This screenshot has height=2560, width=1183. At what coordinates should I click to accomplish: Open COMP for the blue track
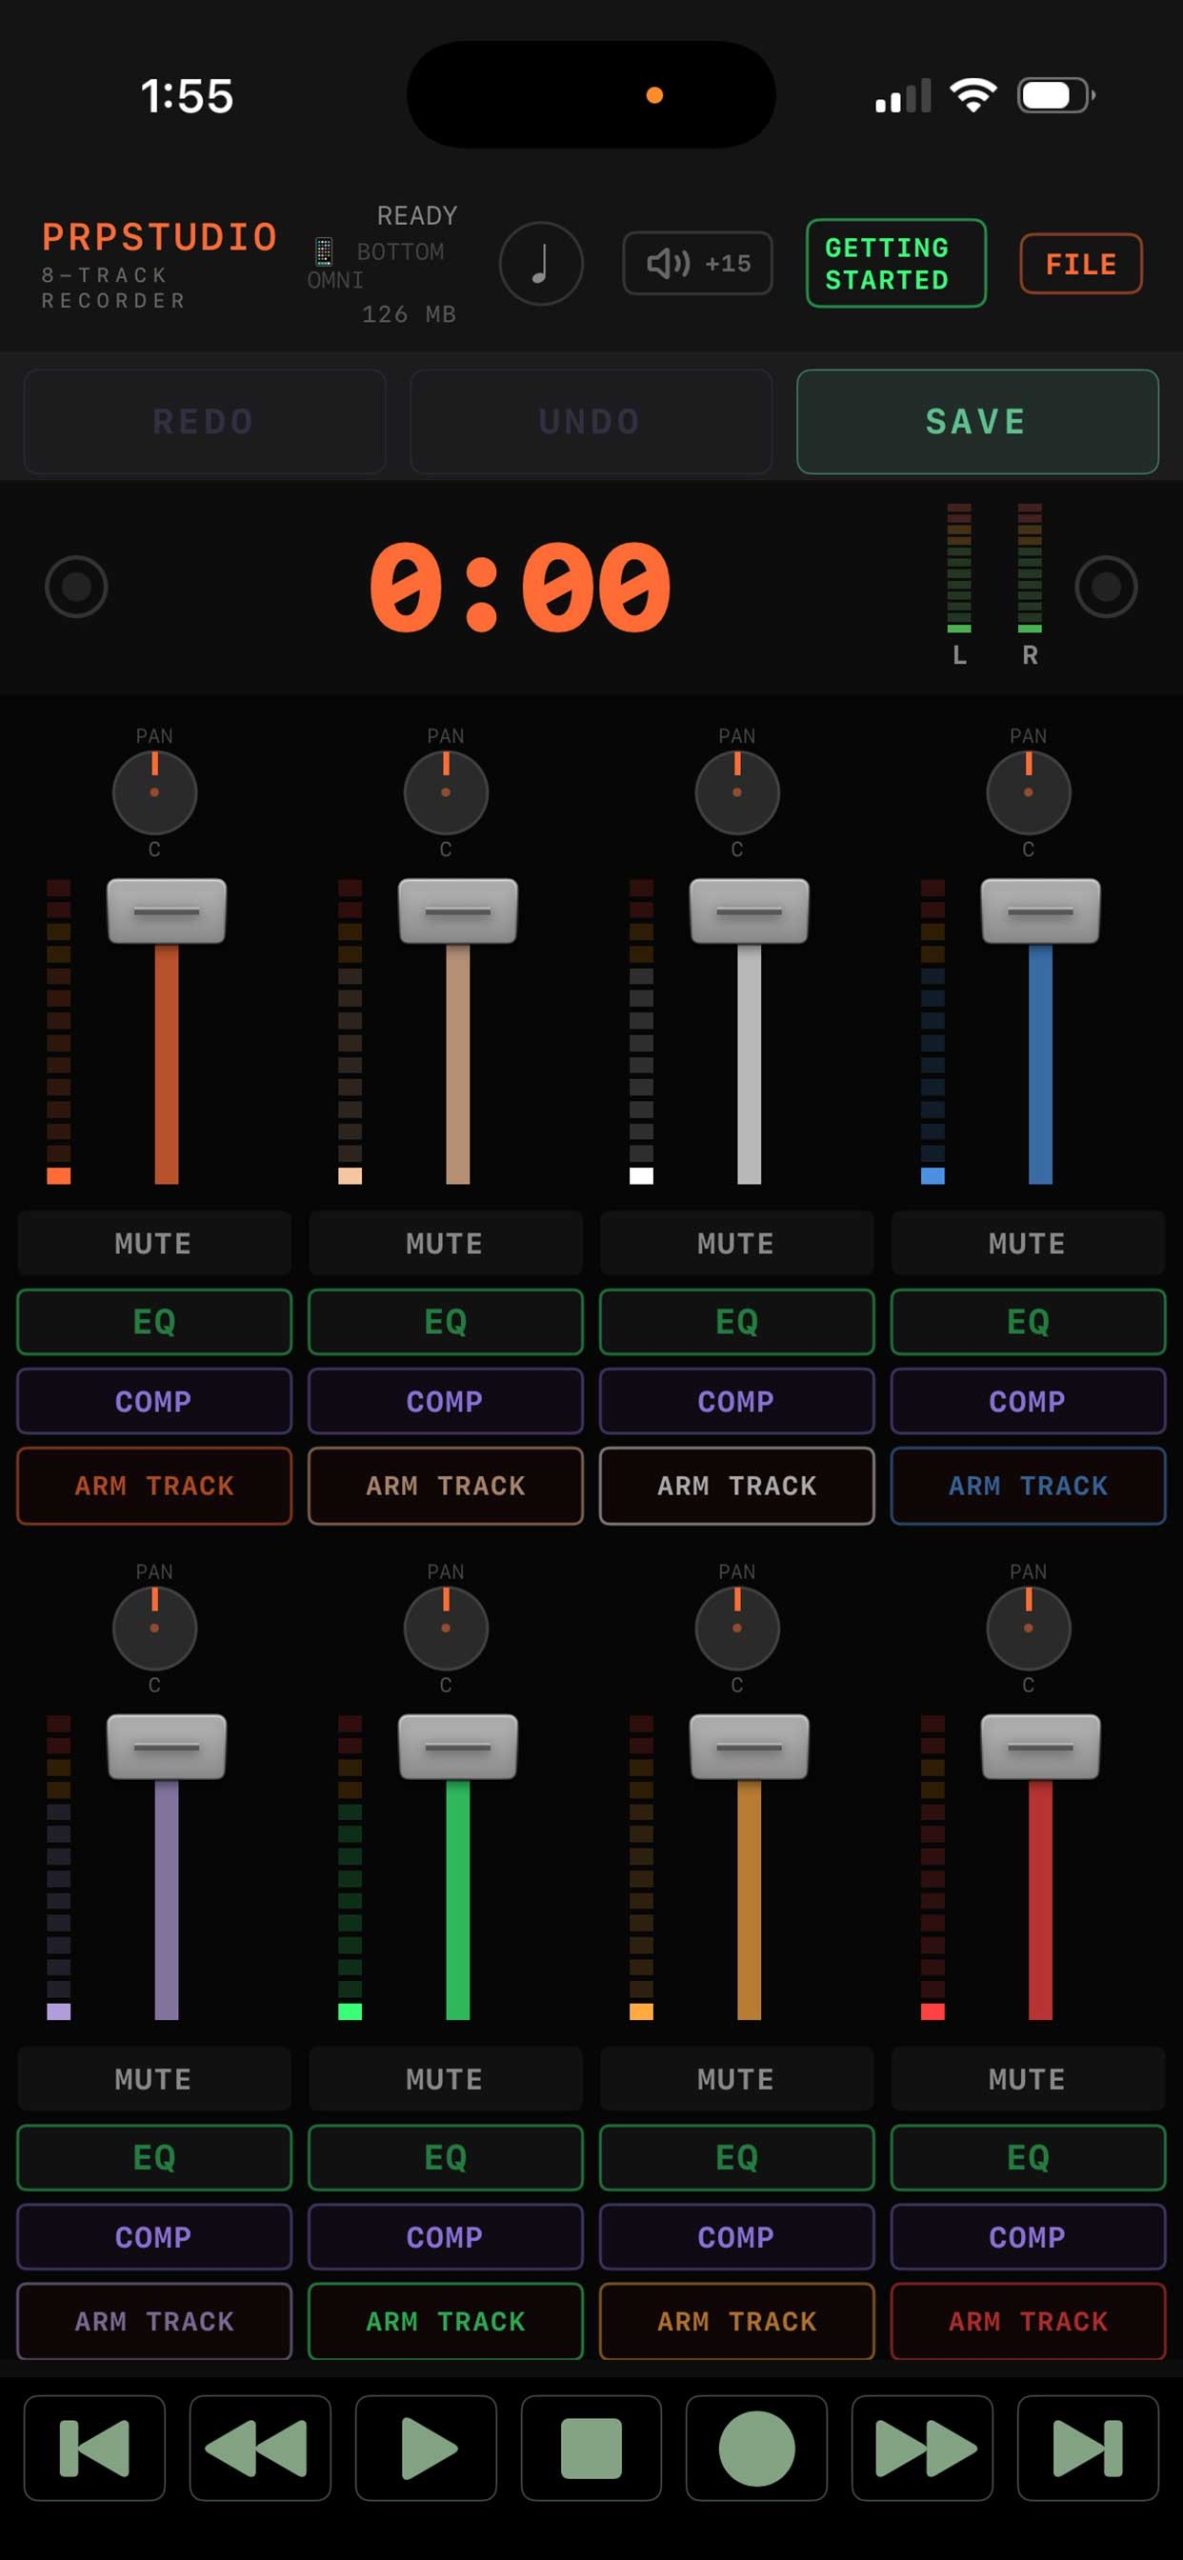(1028, 1401)
